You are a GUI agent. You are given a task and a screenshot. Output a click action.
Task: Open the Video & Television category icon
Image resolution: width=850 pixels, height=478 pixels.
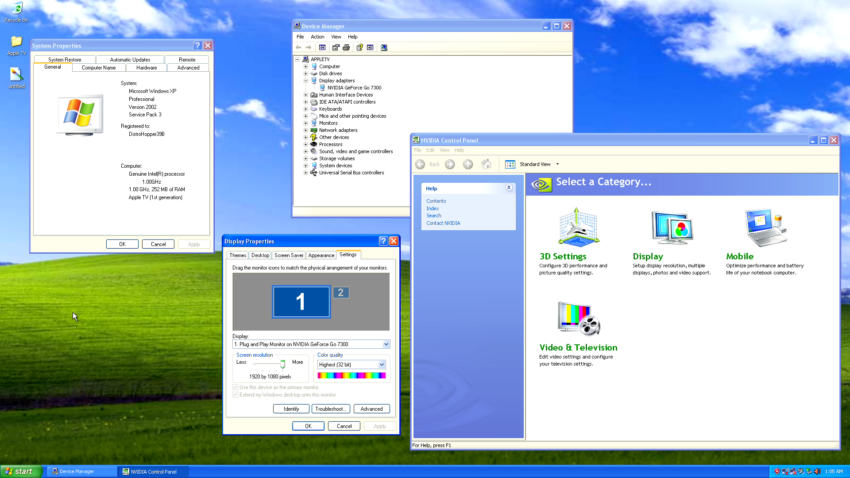tap(578, 319)
